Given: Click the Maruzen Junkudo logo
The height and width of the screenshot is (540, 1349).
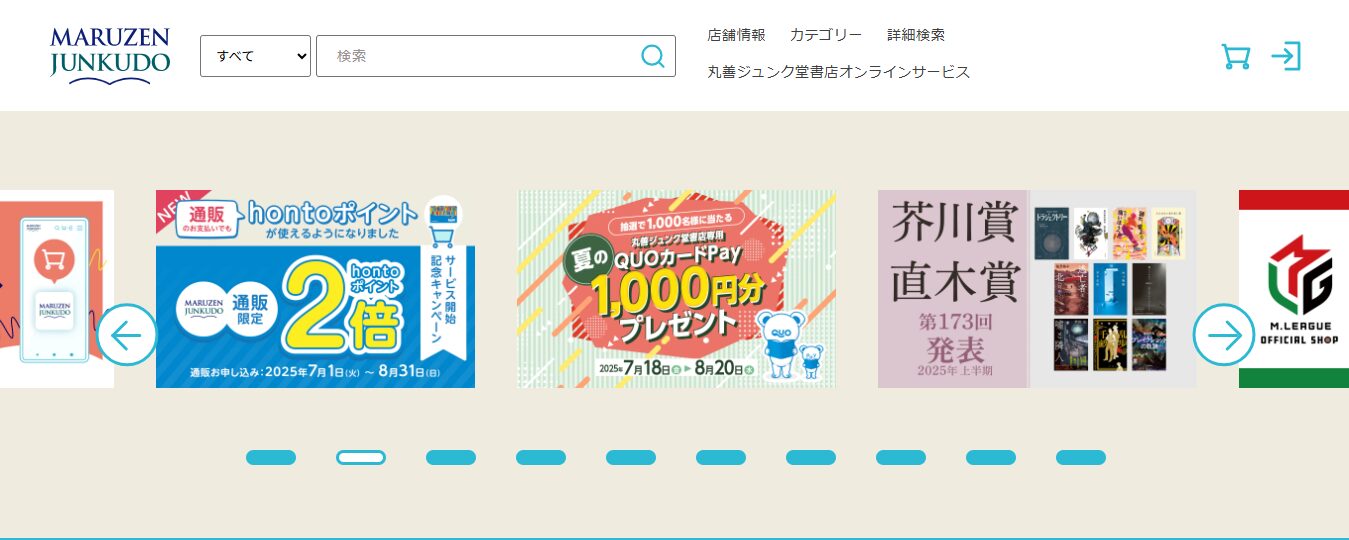Looking at the screenshot, I should (x=110, y=56).
